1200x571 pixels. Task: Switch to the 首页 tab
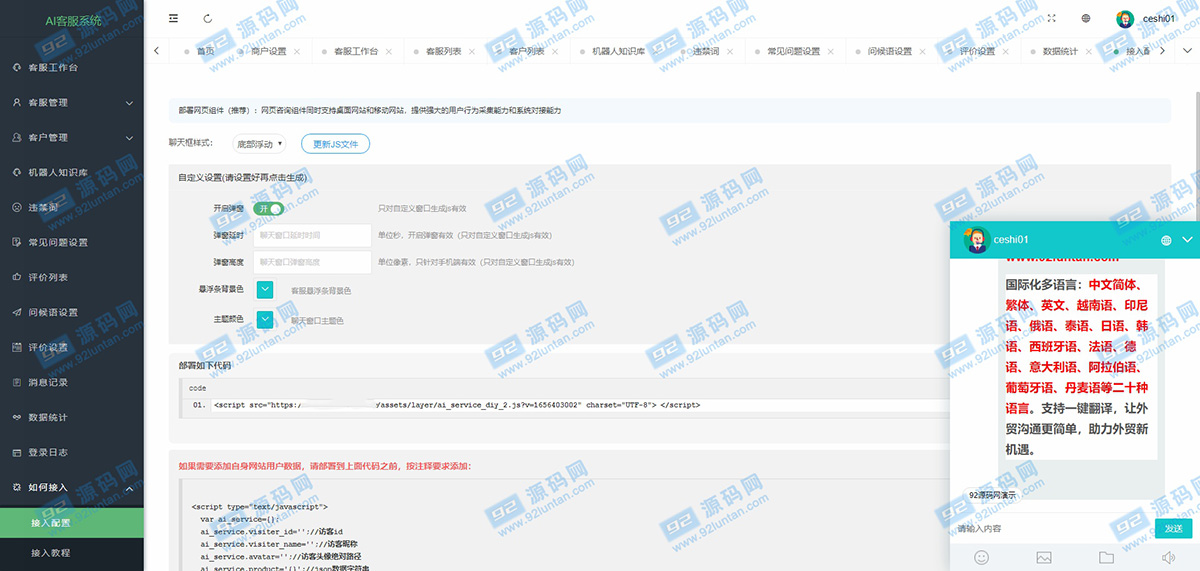205,51
